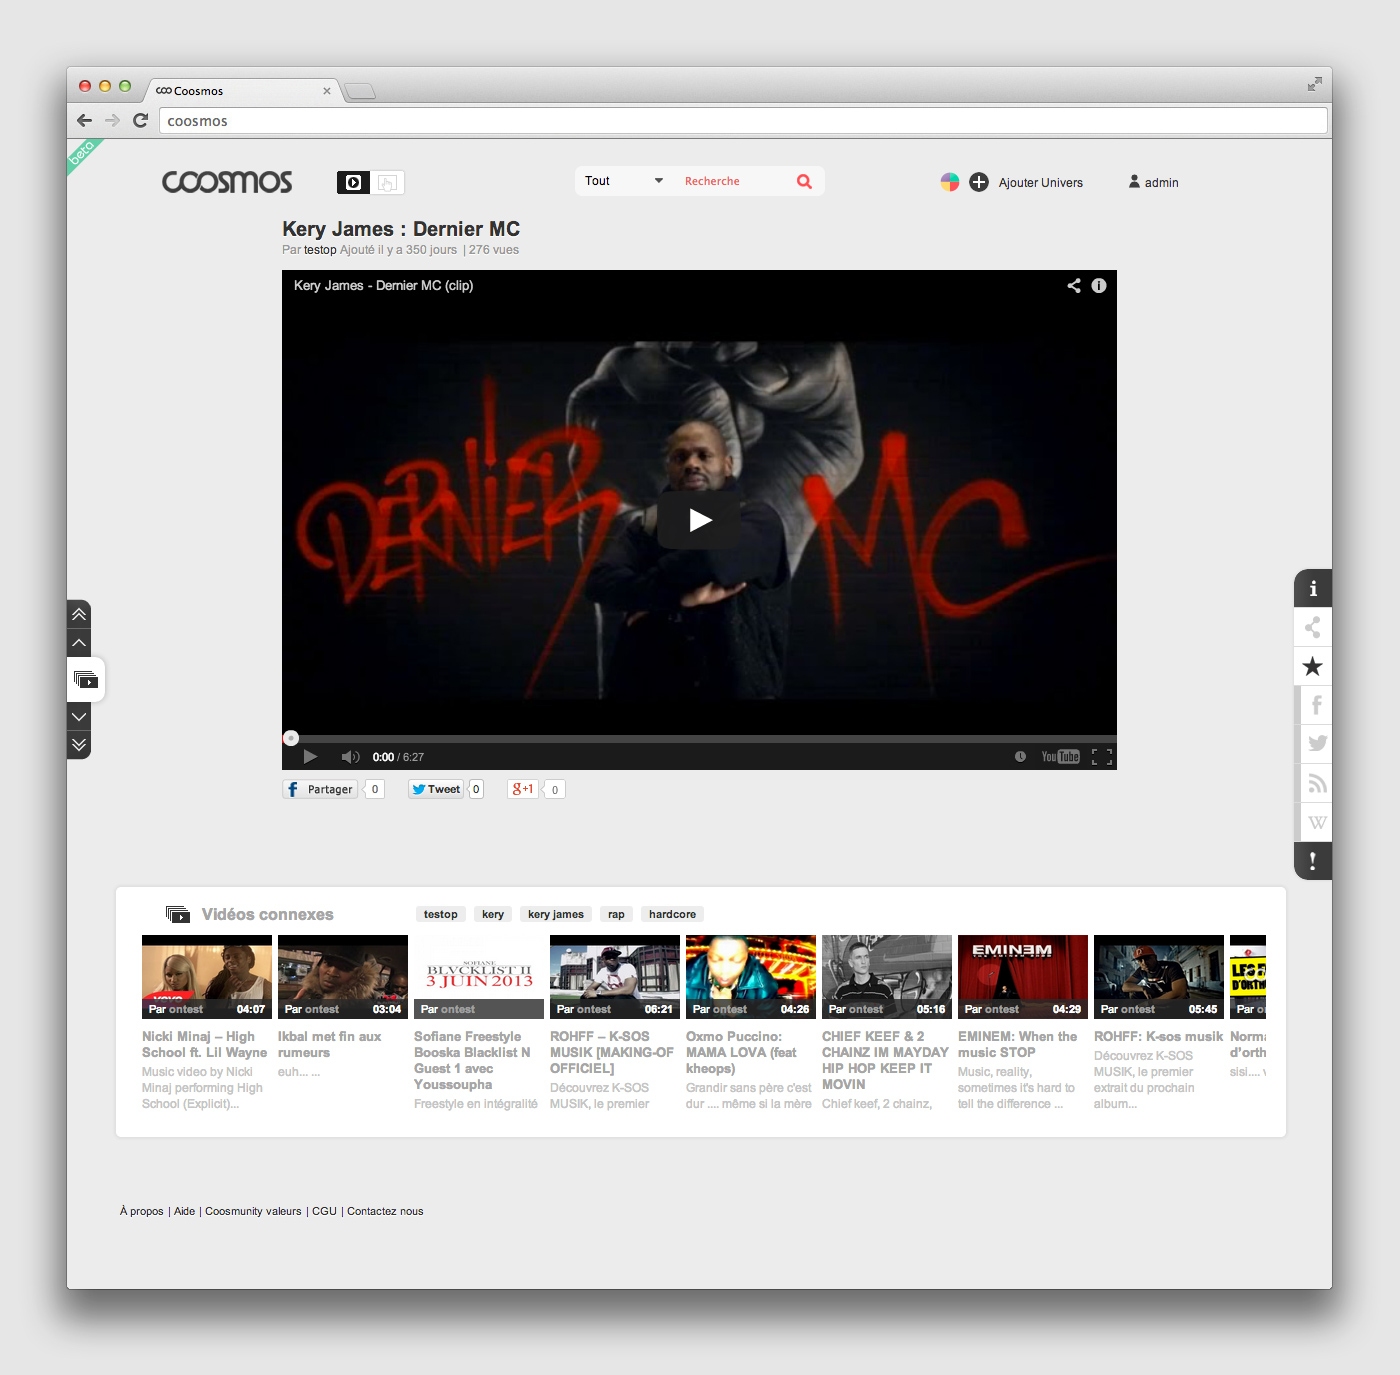Toggle fullscreen on the player
This screenshot has height=1375, width=1400.
[1101, 757]
